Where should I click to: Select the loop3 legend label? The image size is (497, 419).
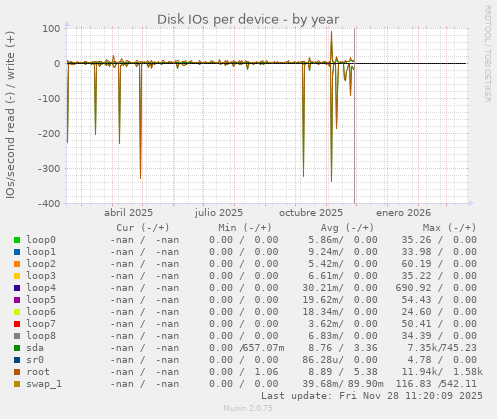[x=41, y=276]
